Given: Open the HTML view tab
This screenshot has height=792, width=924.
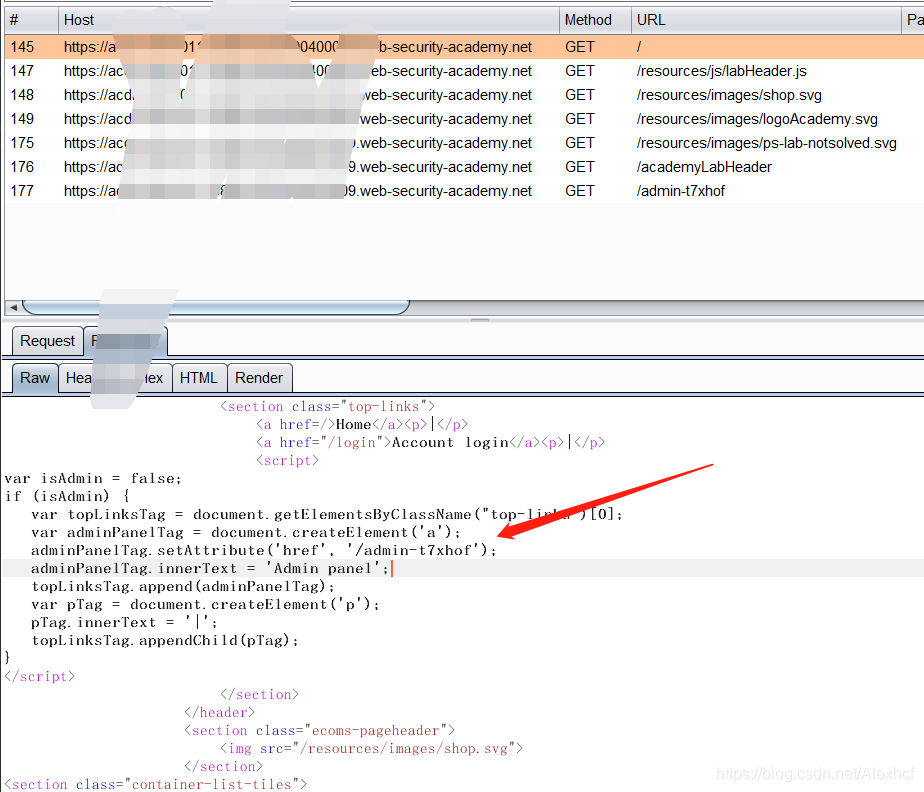Looking at the screenshot, I should [x=198, y=378].
